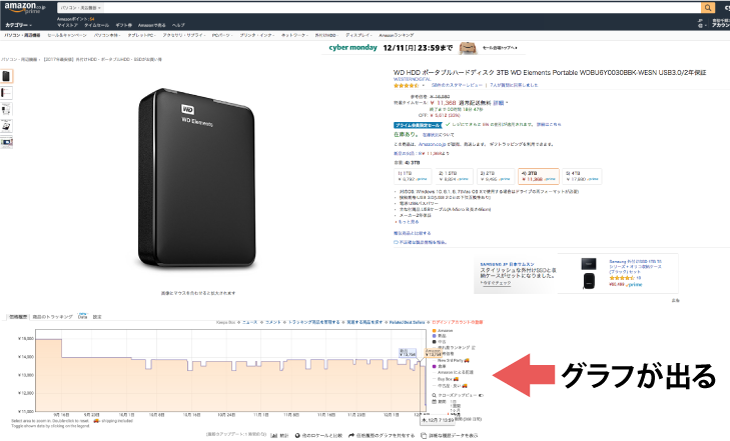The height and width of the screenshot is (441, 730).
Task: Select the fourth product thumbnail
Action: click(7, 126)
